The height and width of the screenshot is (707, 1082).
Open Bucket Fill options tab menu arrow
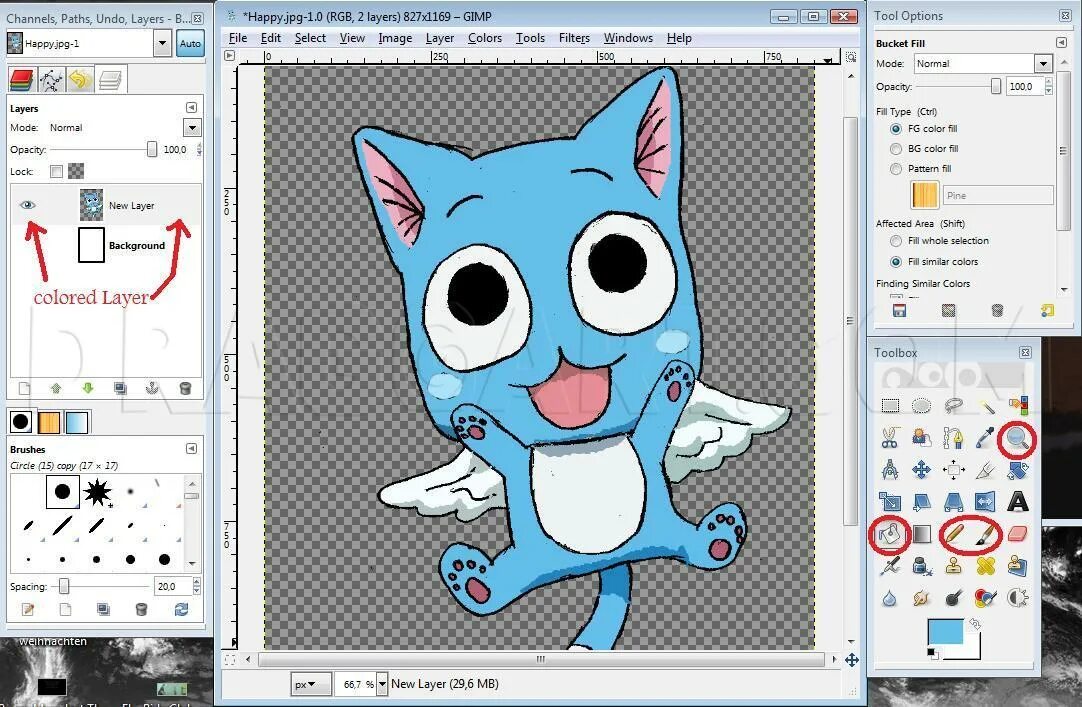(1061, 43)
